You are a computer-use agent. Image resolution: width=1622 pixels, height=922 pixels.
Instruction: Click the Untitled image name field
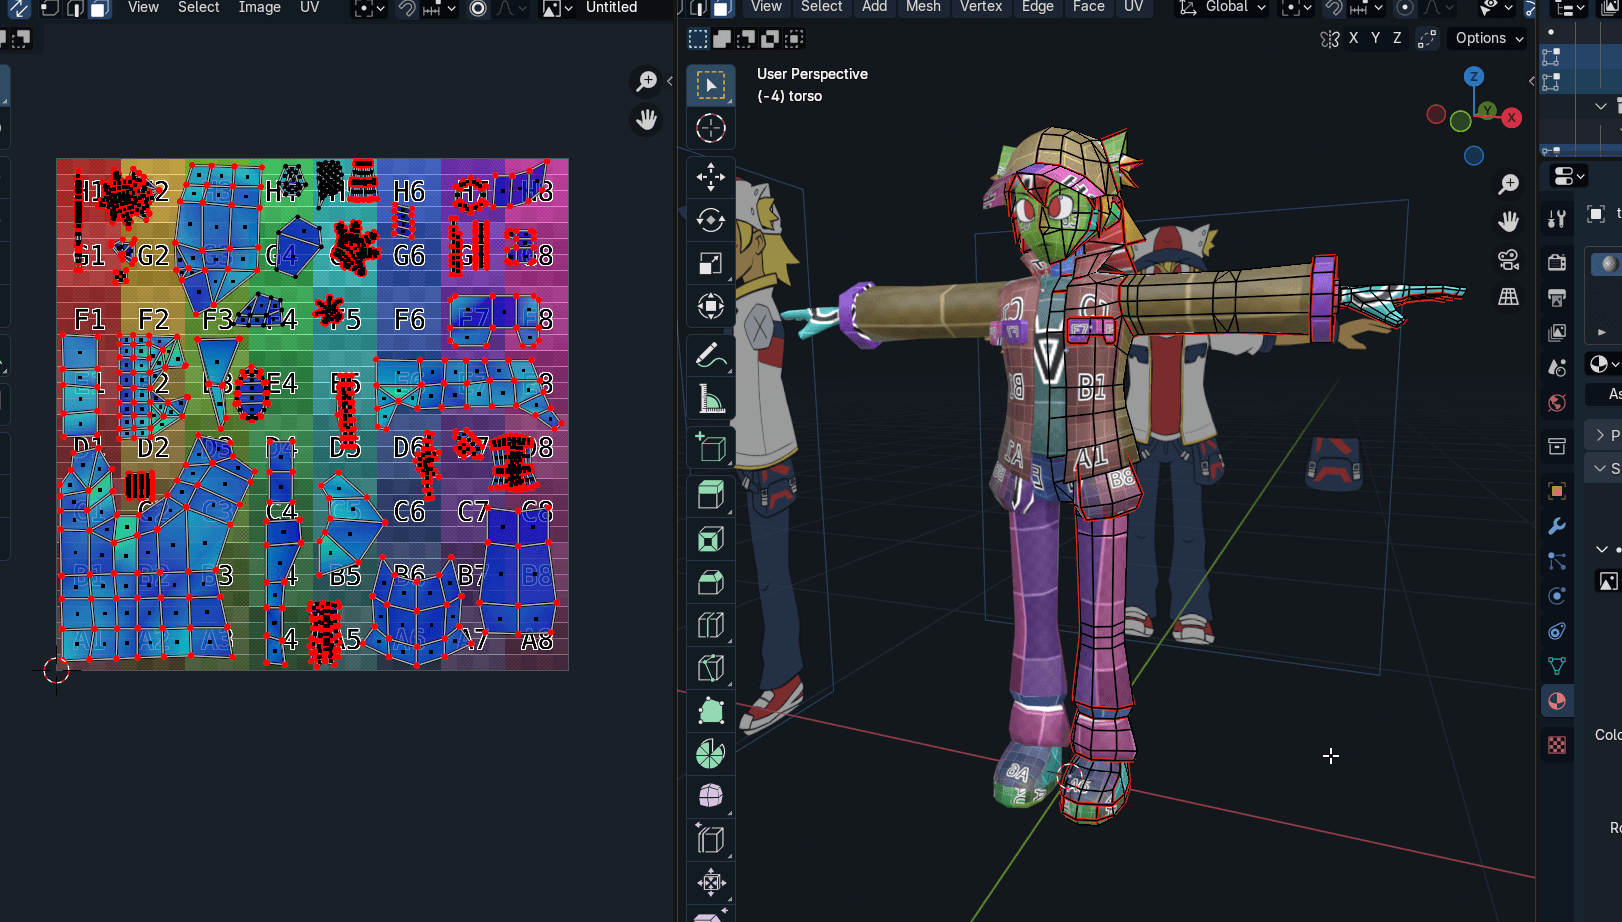point(611,8)
